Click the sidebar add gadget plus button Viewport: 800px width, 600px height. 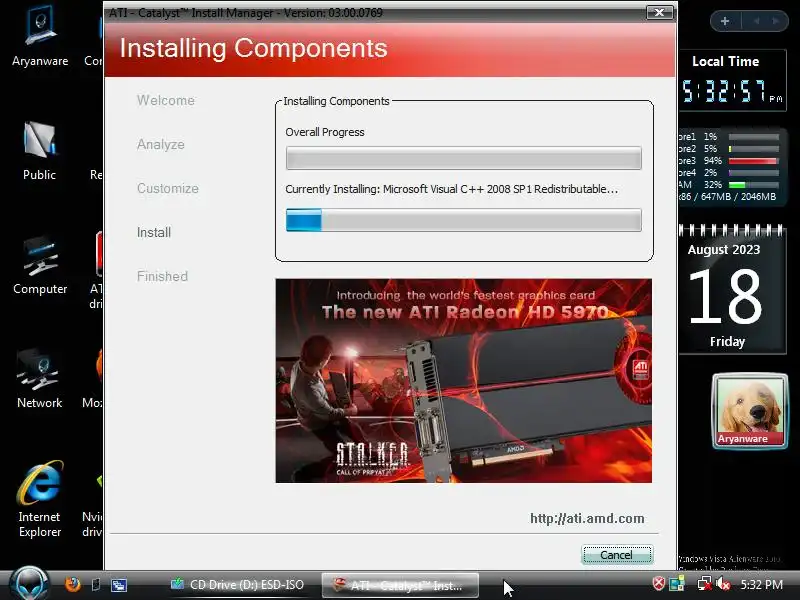pyautogui.click(x=725, y=21)
